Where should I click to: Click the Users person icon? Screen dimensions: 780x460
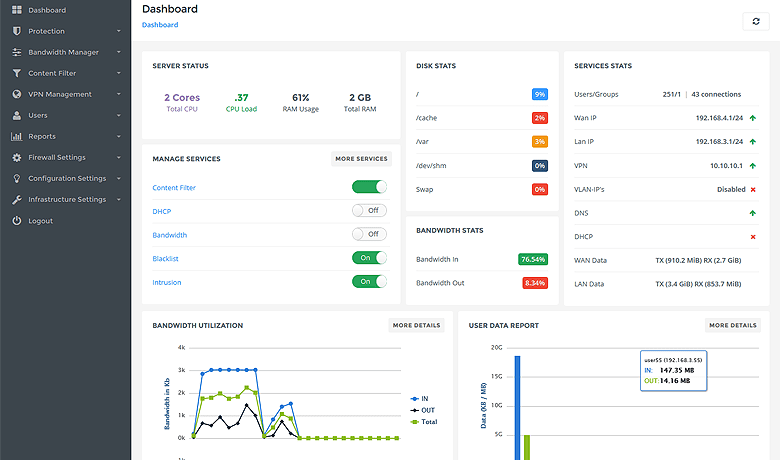[x=17, y=115]
